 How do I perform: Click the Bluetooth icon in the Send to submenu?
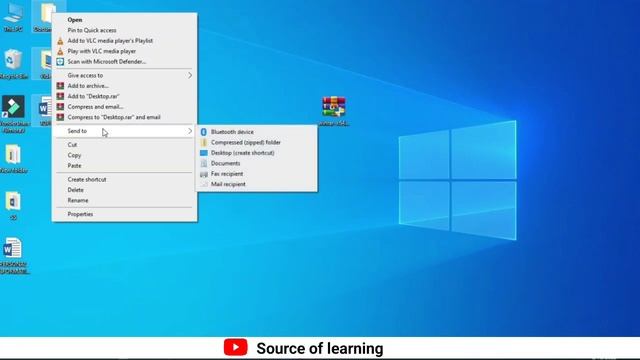[x=204, y=132]
